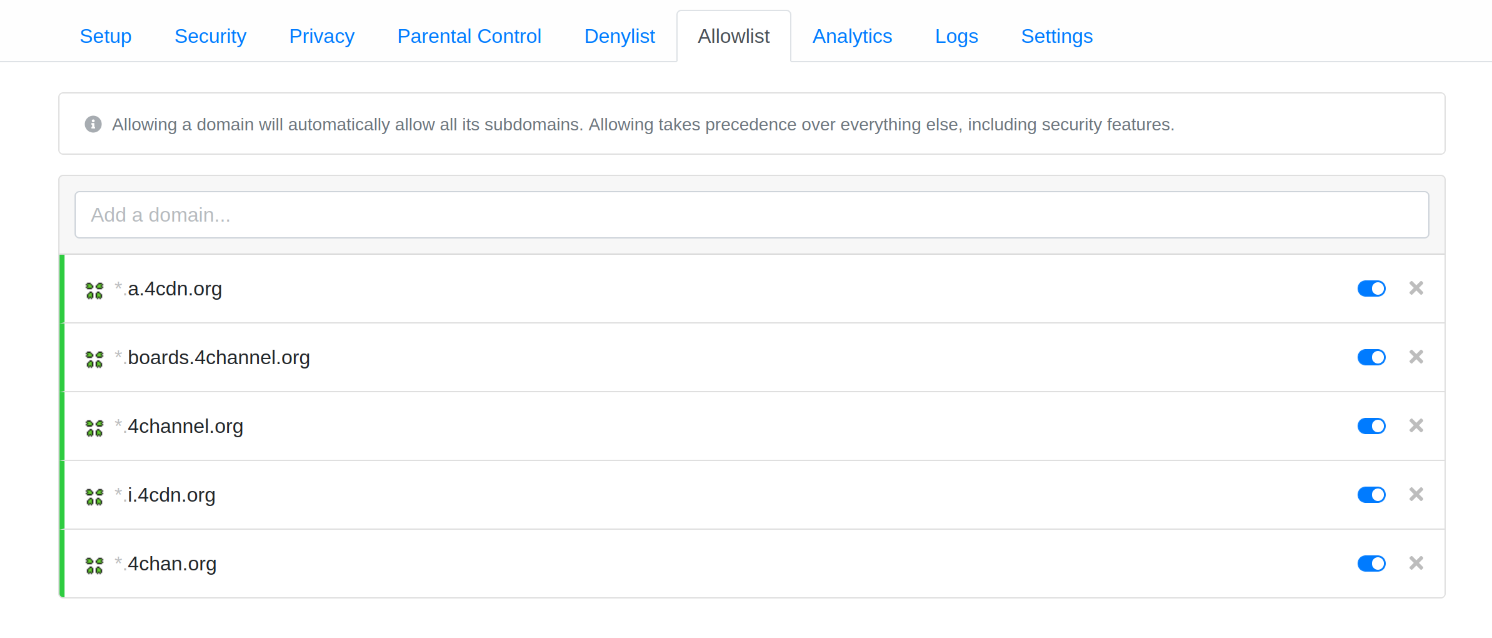Click the a.4cdn.org domain text

coord(175,289)
